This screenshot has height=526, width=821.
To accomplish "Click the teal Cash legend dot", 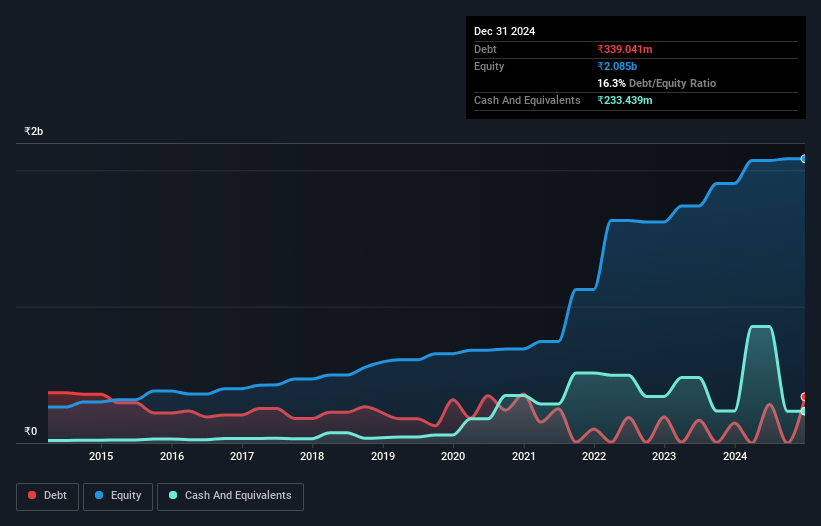I will (x=173, y=495).
